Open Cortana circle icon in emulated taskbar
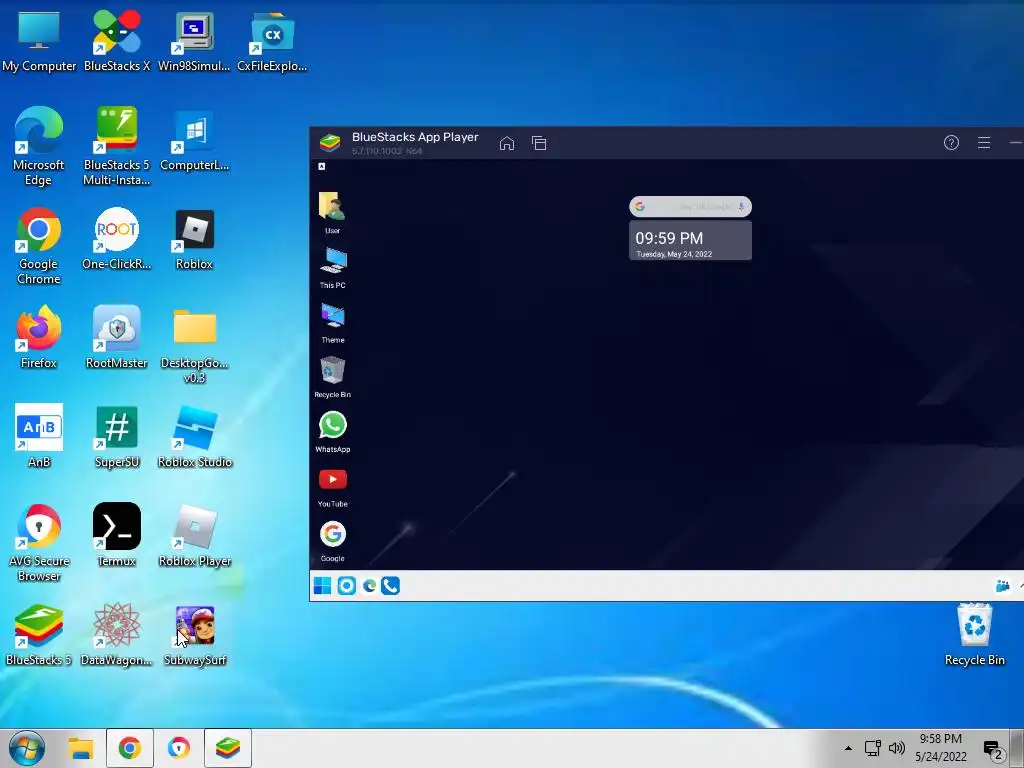 point(346,586)
